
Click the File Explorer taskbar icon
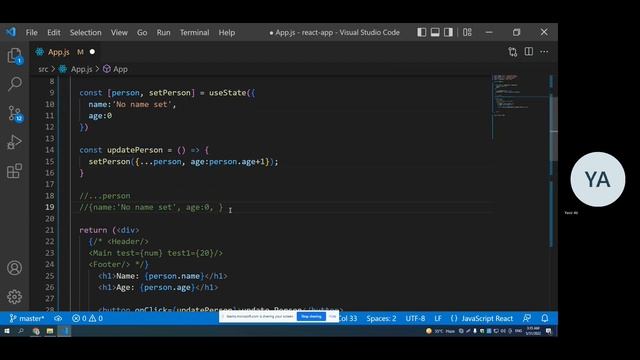(50, 331)
